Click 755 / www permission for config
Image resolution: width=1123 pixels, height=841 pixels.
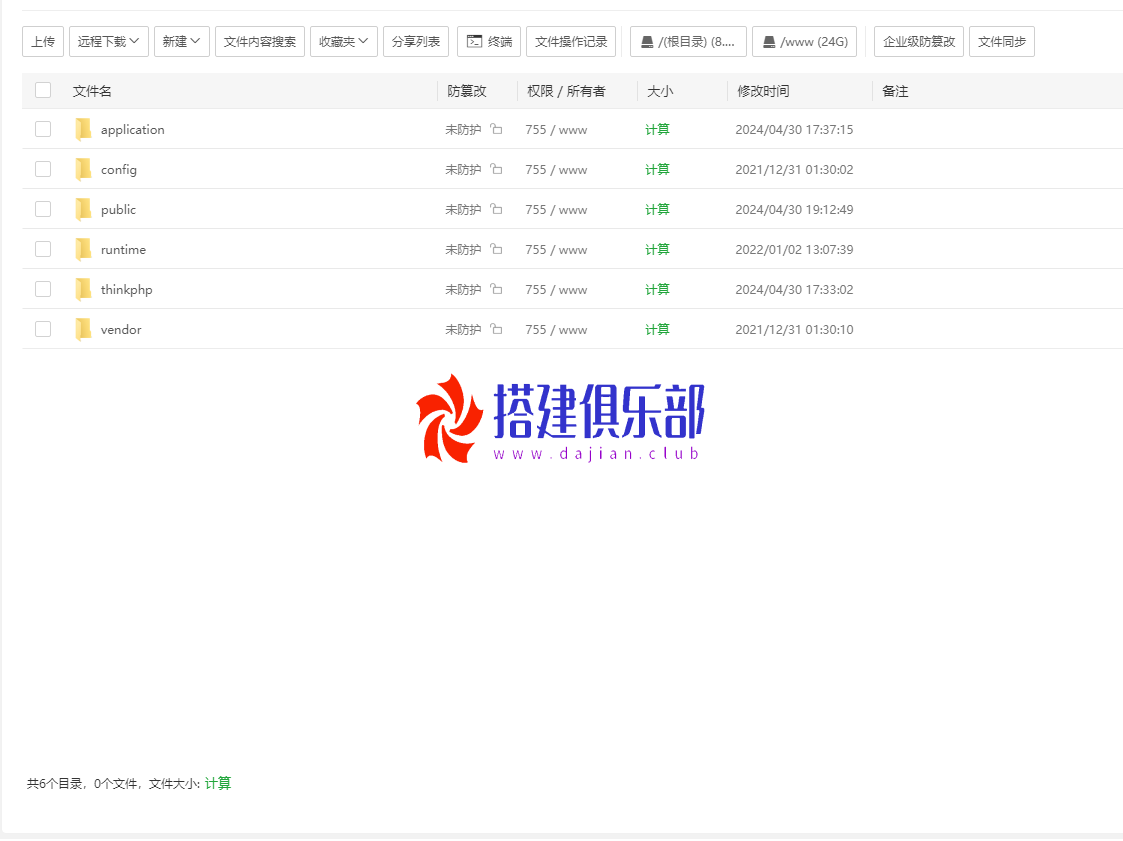point(556,170)
